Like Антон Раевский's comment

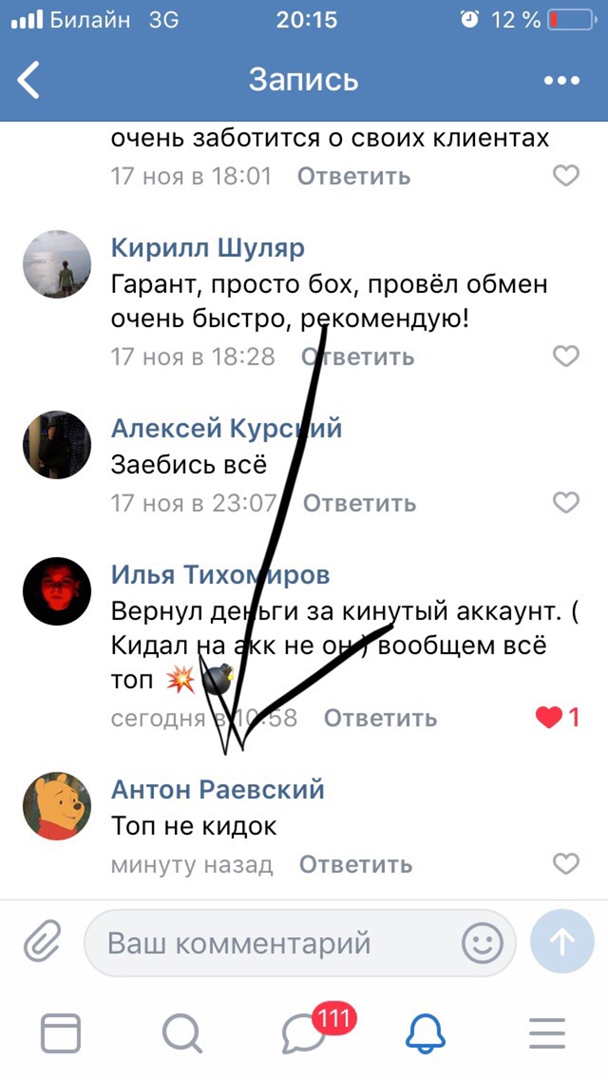click(566, 864)
